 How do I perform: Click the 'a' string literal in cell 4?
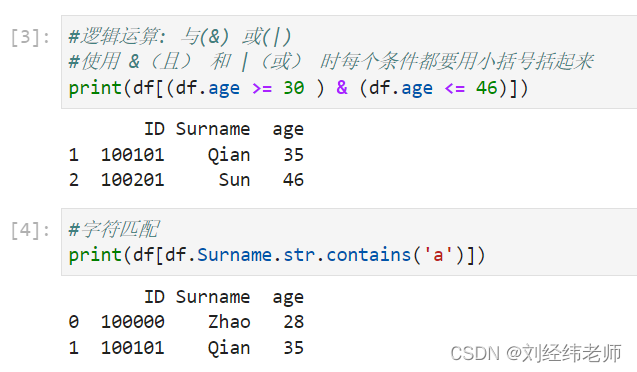(438, 255)
